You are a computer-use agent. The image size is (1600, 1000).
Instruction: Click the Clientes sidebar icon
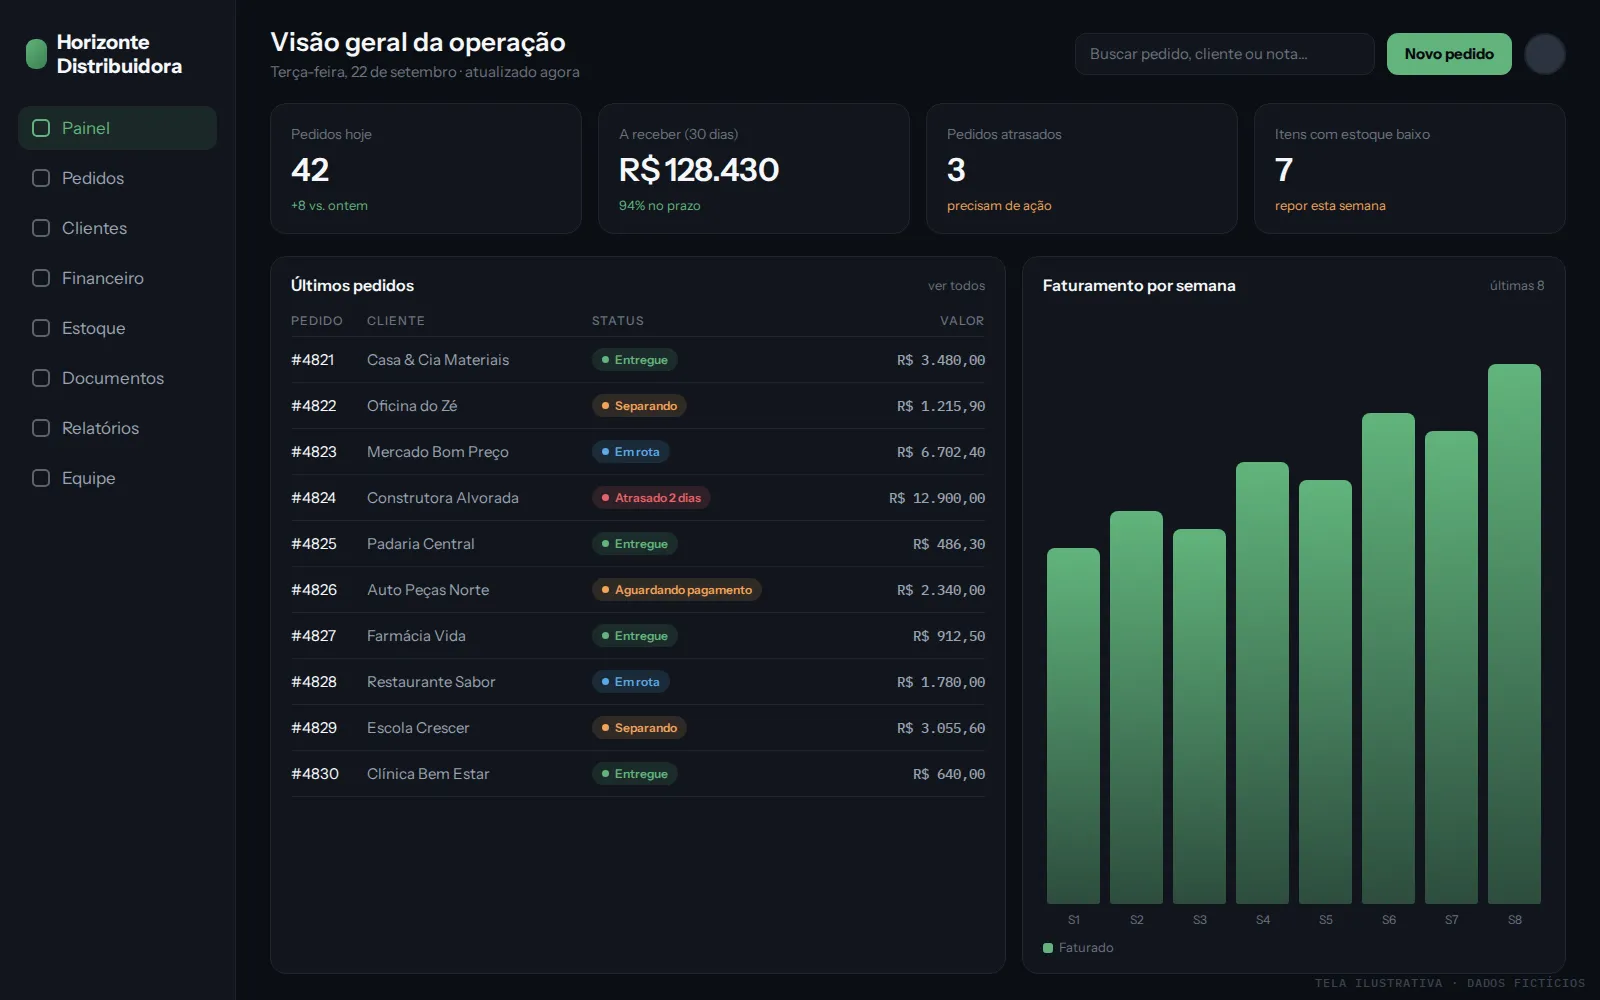(41, 228)
